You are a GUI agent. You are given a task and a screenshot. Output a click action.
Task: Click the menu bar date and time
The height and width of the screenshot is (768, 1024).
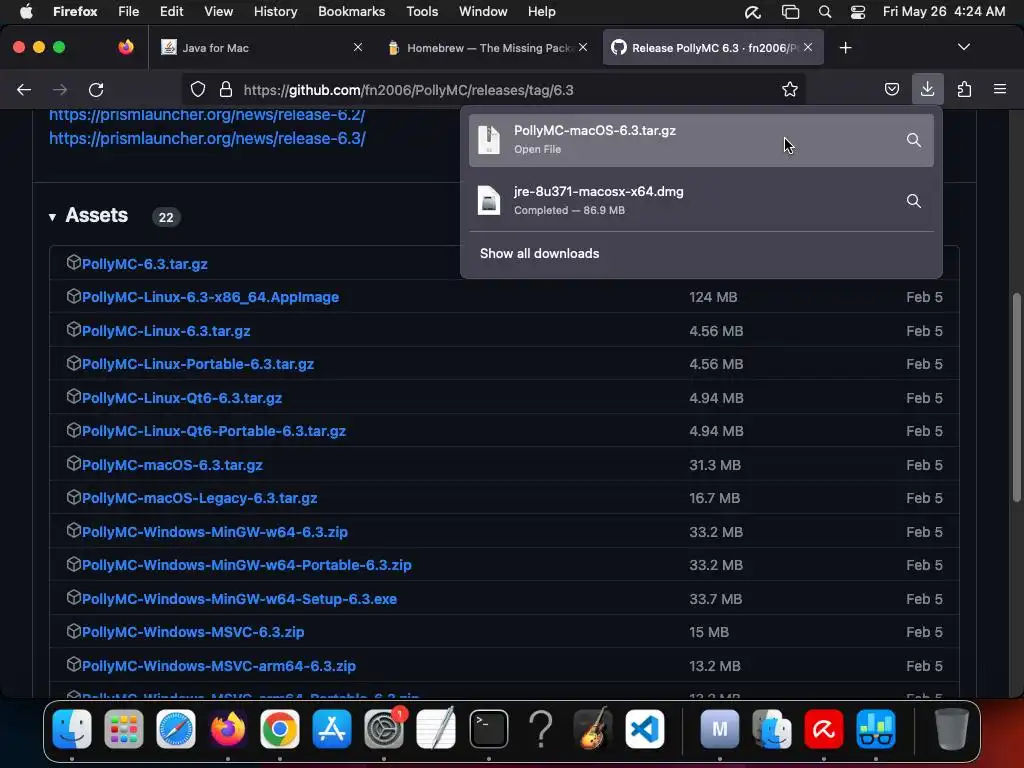944,12
